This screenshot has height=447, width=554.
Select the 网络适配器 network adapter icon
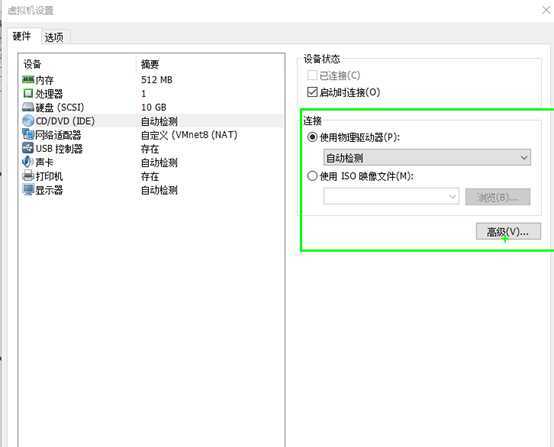[28, 134]
